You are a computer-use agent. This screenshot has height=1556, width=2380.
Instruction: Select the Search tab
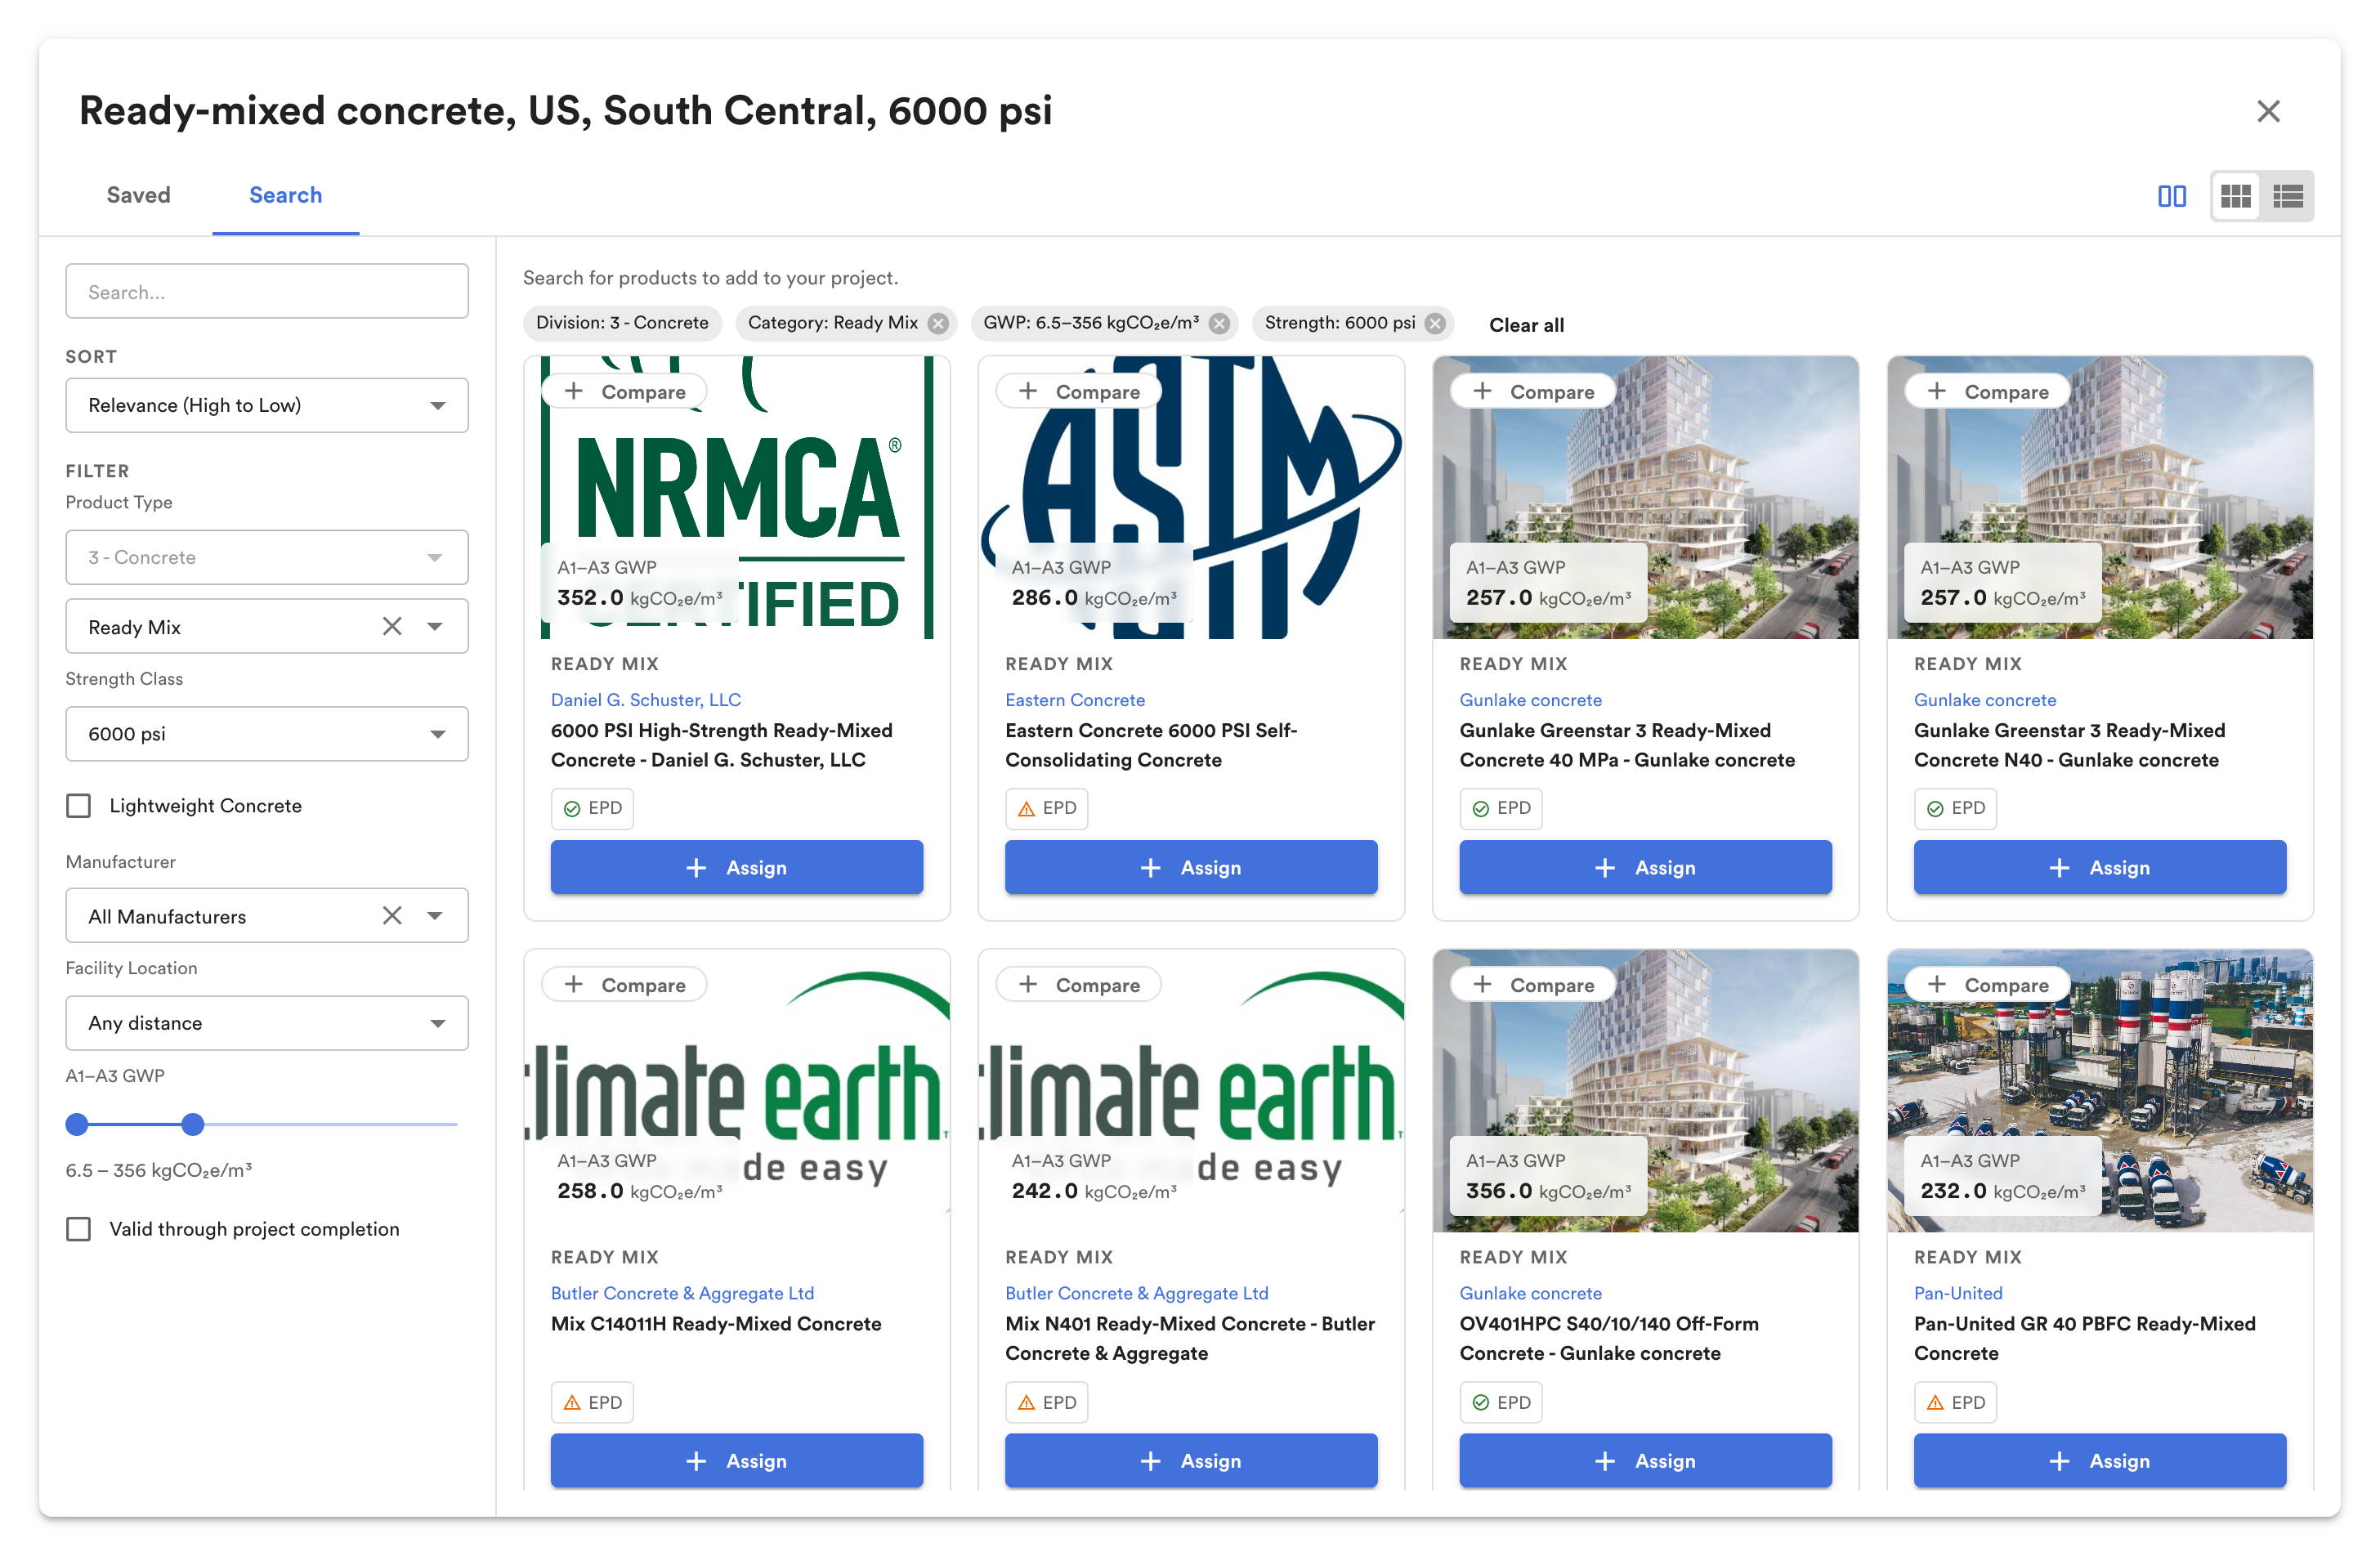pos(286,195)
